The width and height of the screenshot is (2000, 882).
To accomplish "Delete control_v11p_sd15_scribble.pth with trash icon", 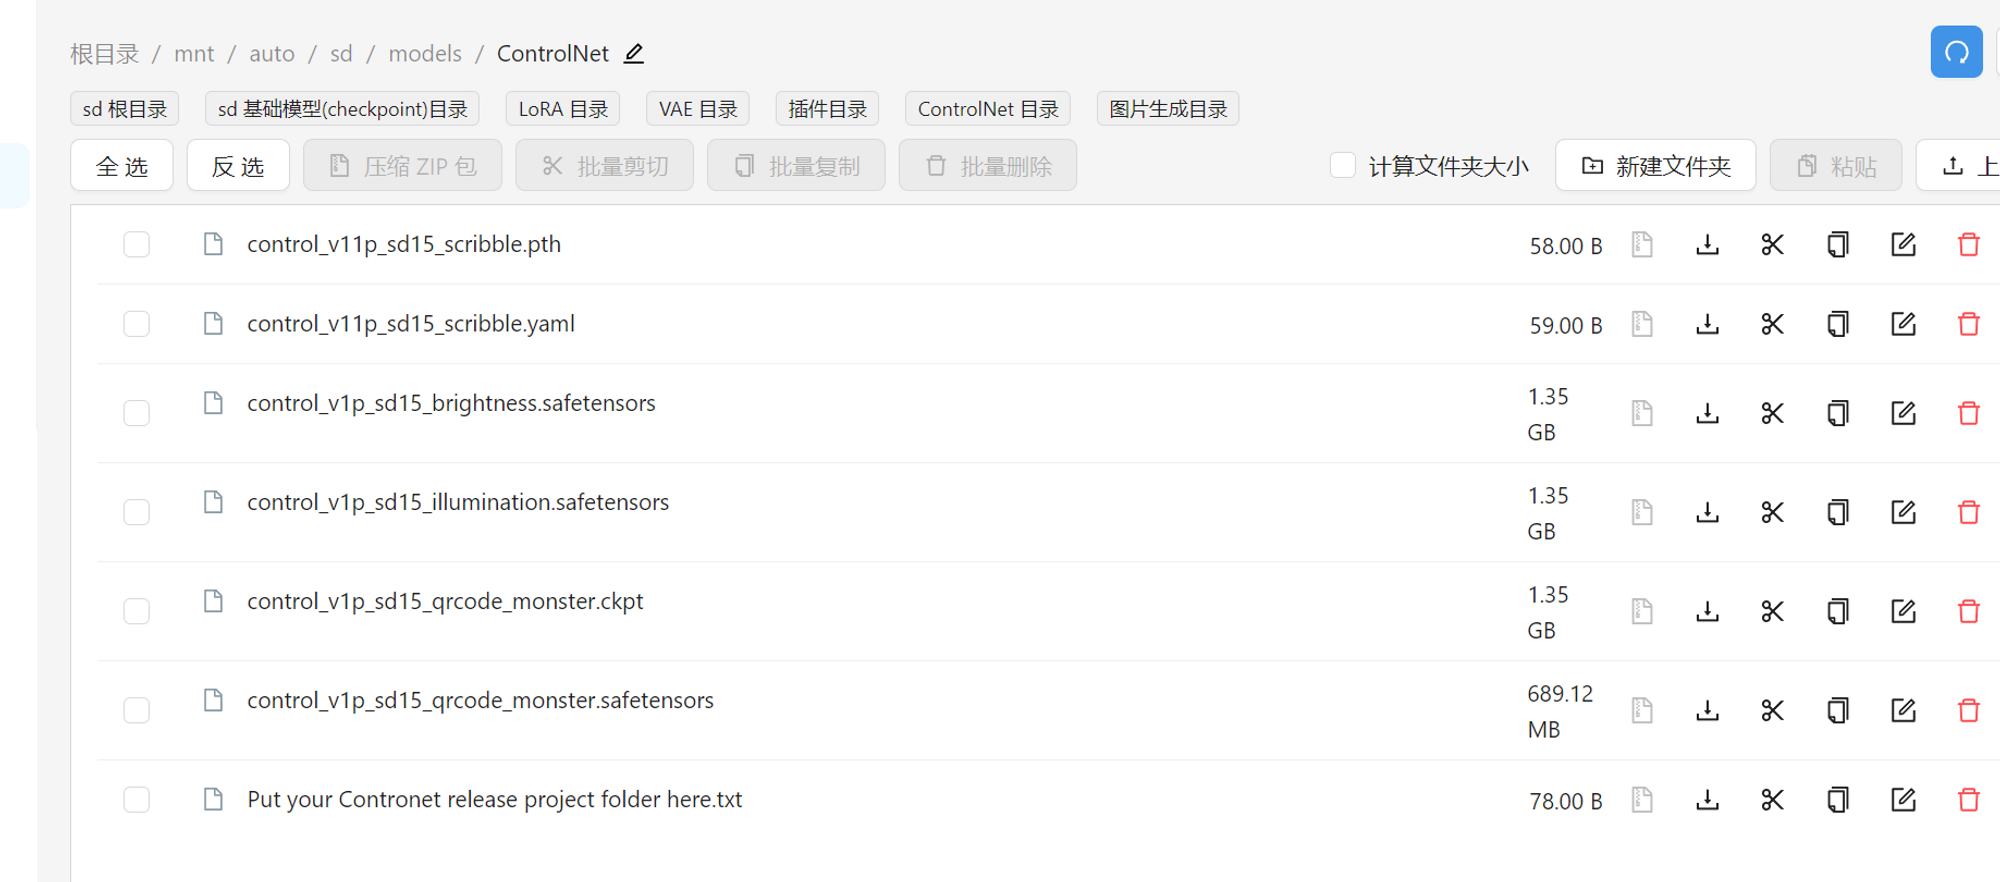I will (x=1969, y=245).
